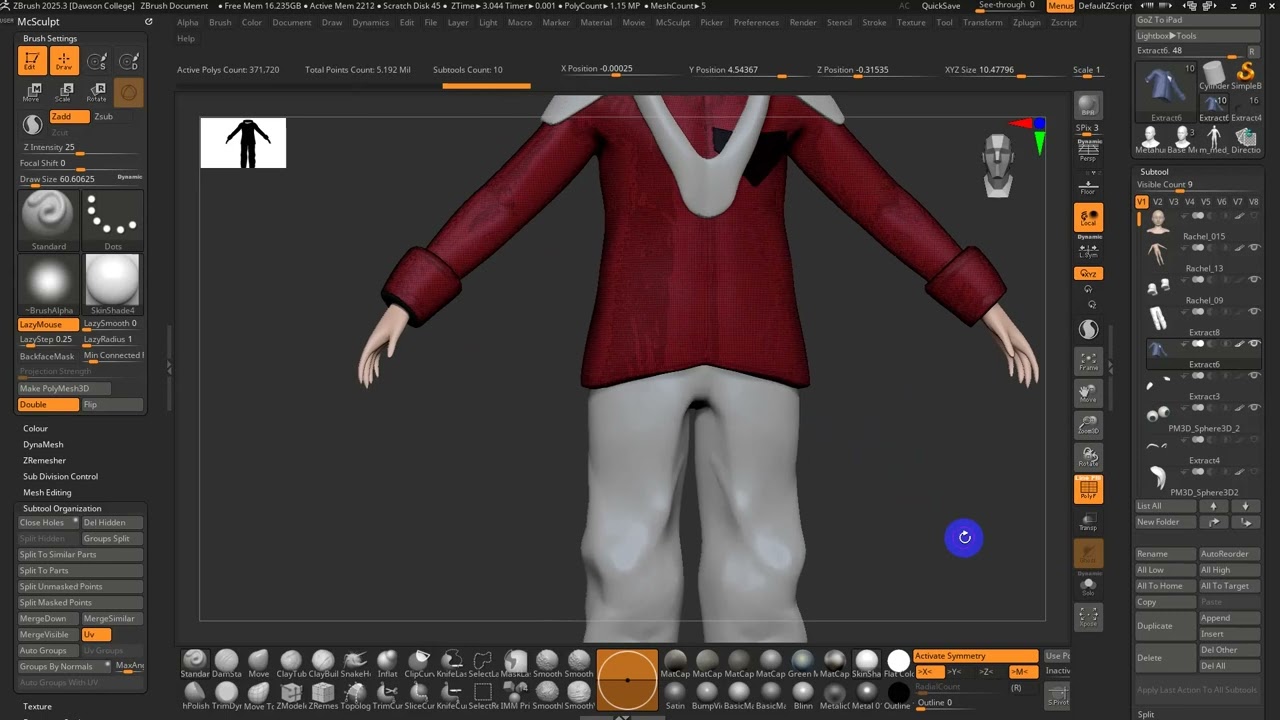This screenshot has height=720, width=1280.
Task: Collapse the Subtool Organization section
Action: 62,508
